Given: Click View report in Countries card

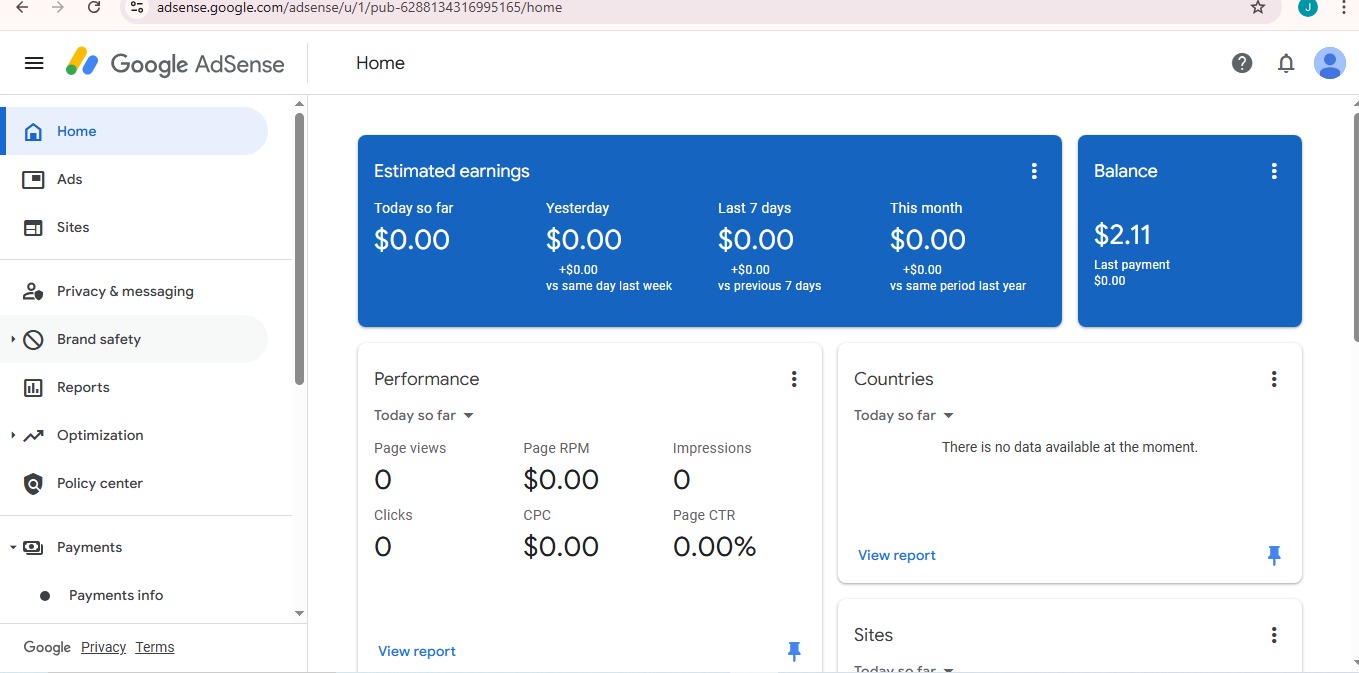Looking at the screenshot, I should pyautogui.click(x=897, y=555).
